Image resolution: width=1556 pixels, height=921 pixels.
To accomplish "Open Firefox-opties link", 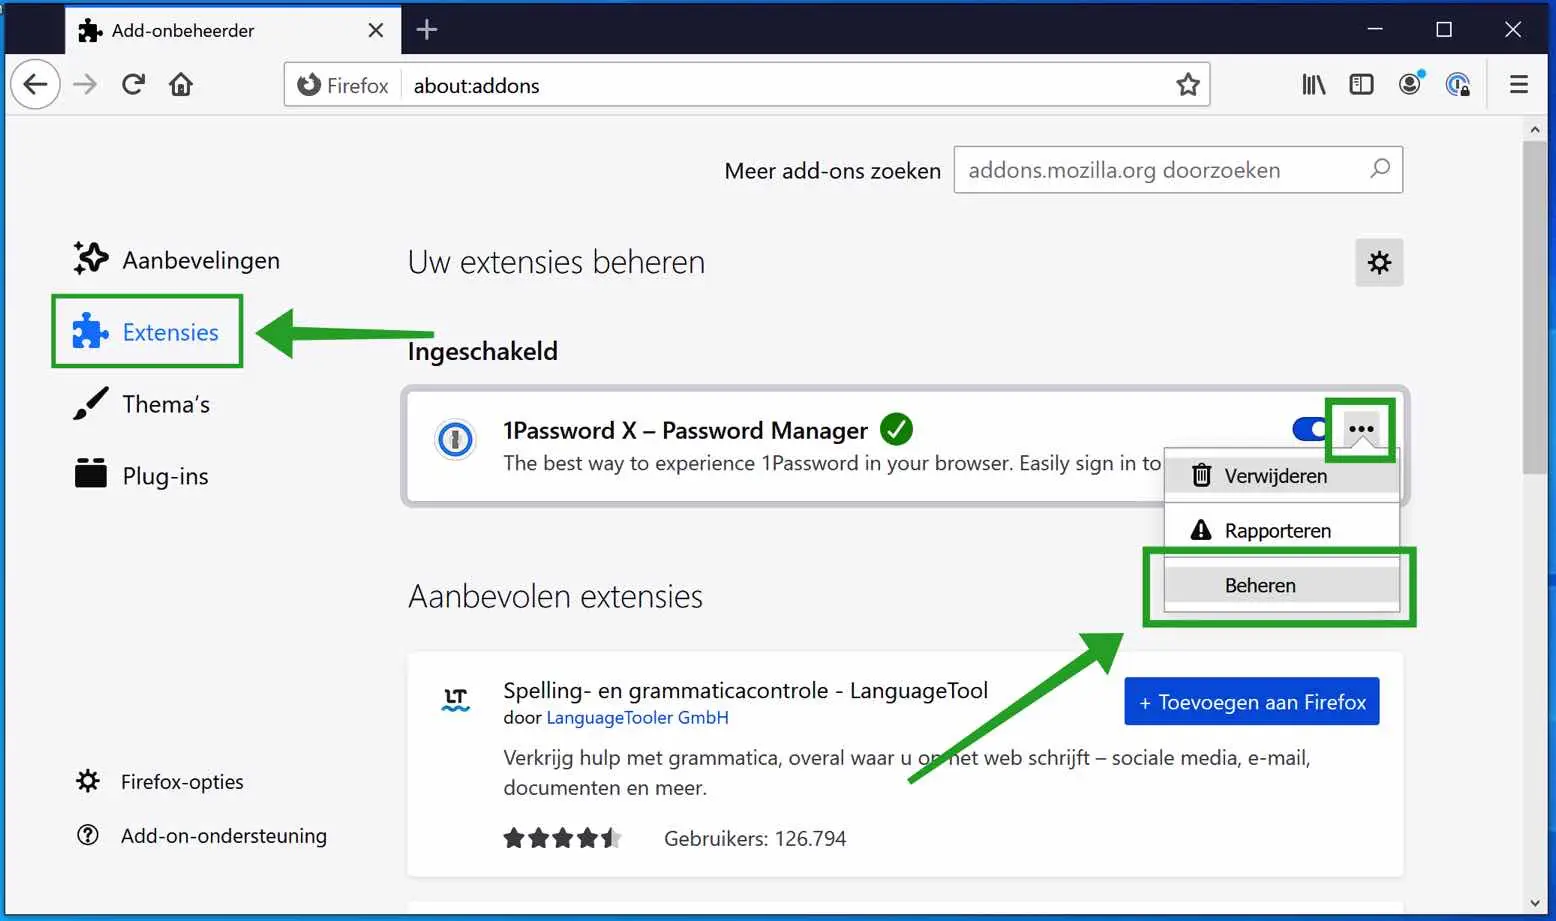I will click(x=160, y=781).
